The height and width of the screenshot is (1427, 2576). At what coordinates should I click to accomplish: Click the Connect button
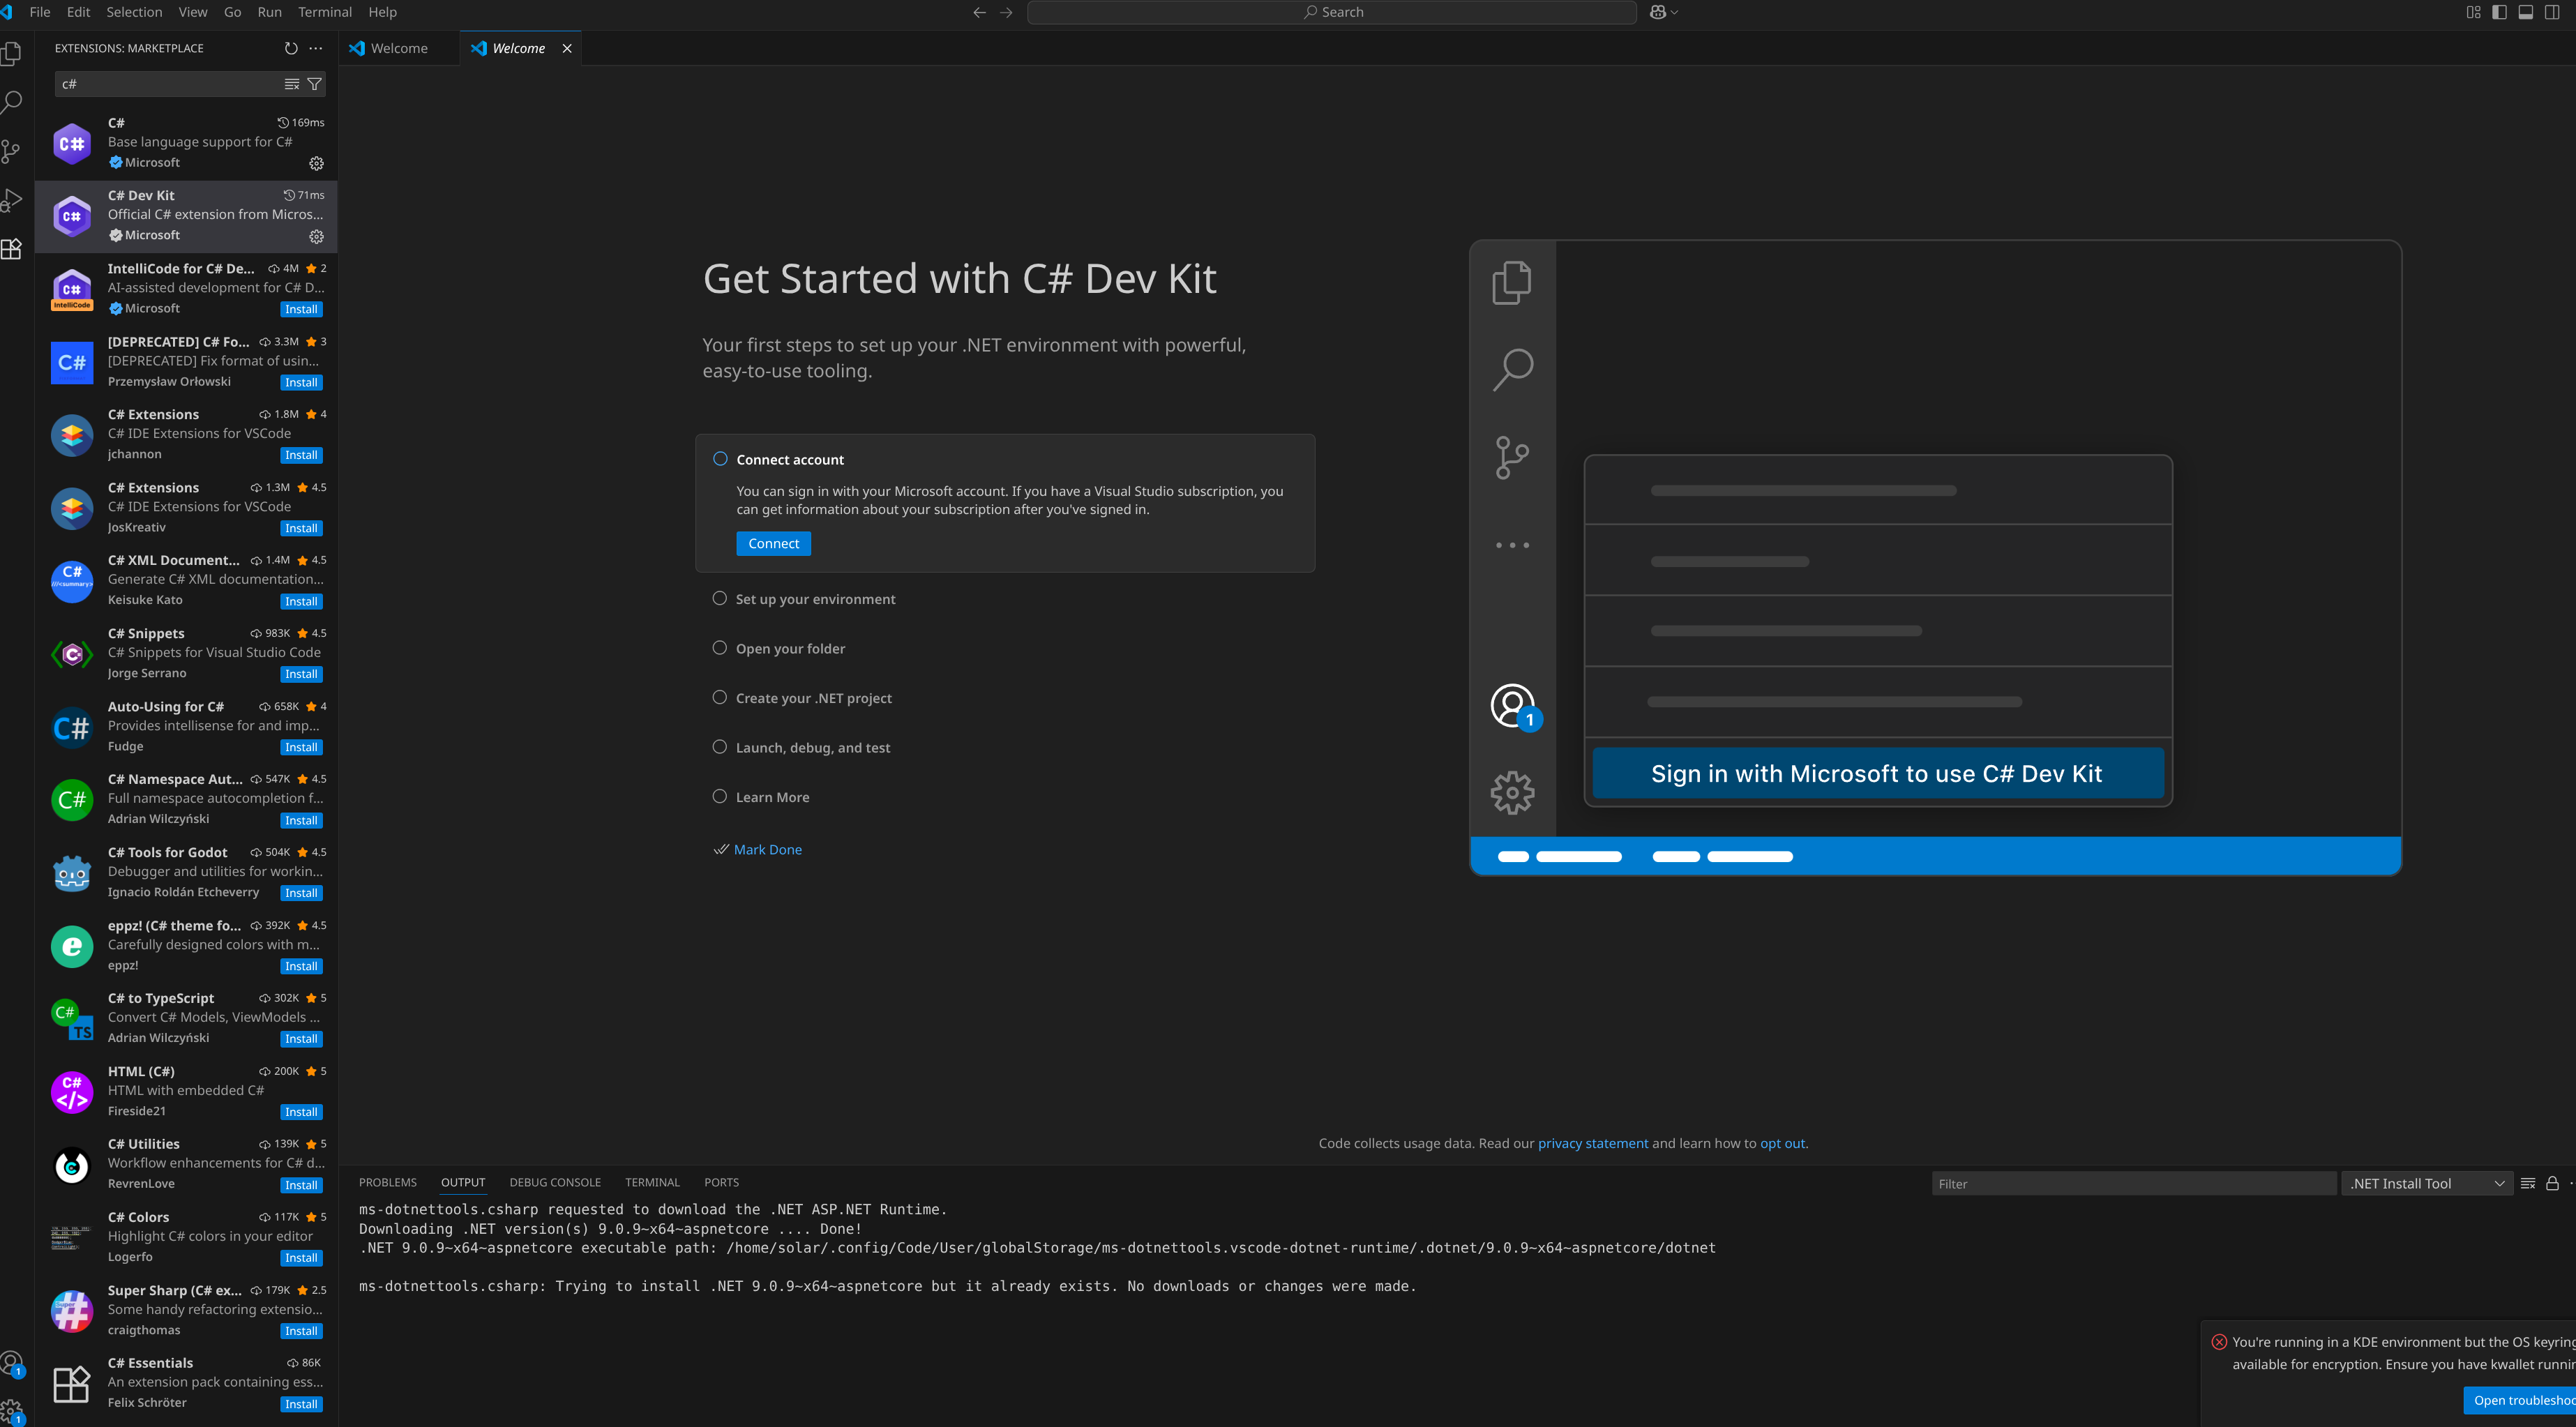(x=773, y=543)
